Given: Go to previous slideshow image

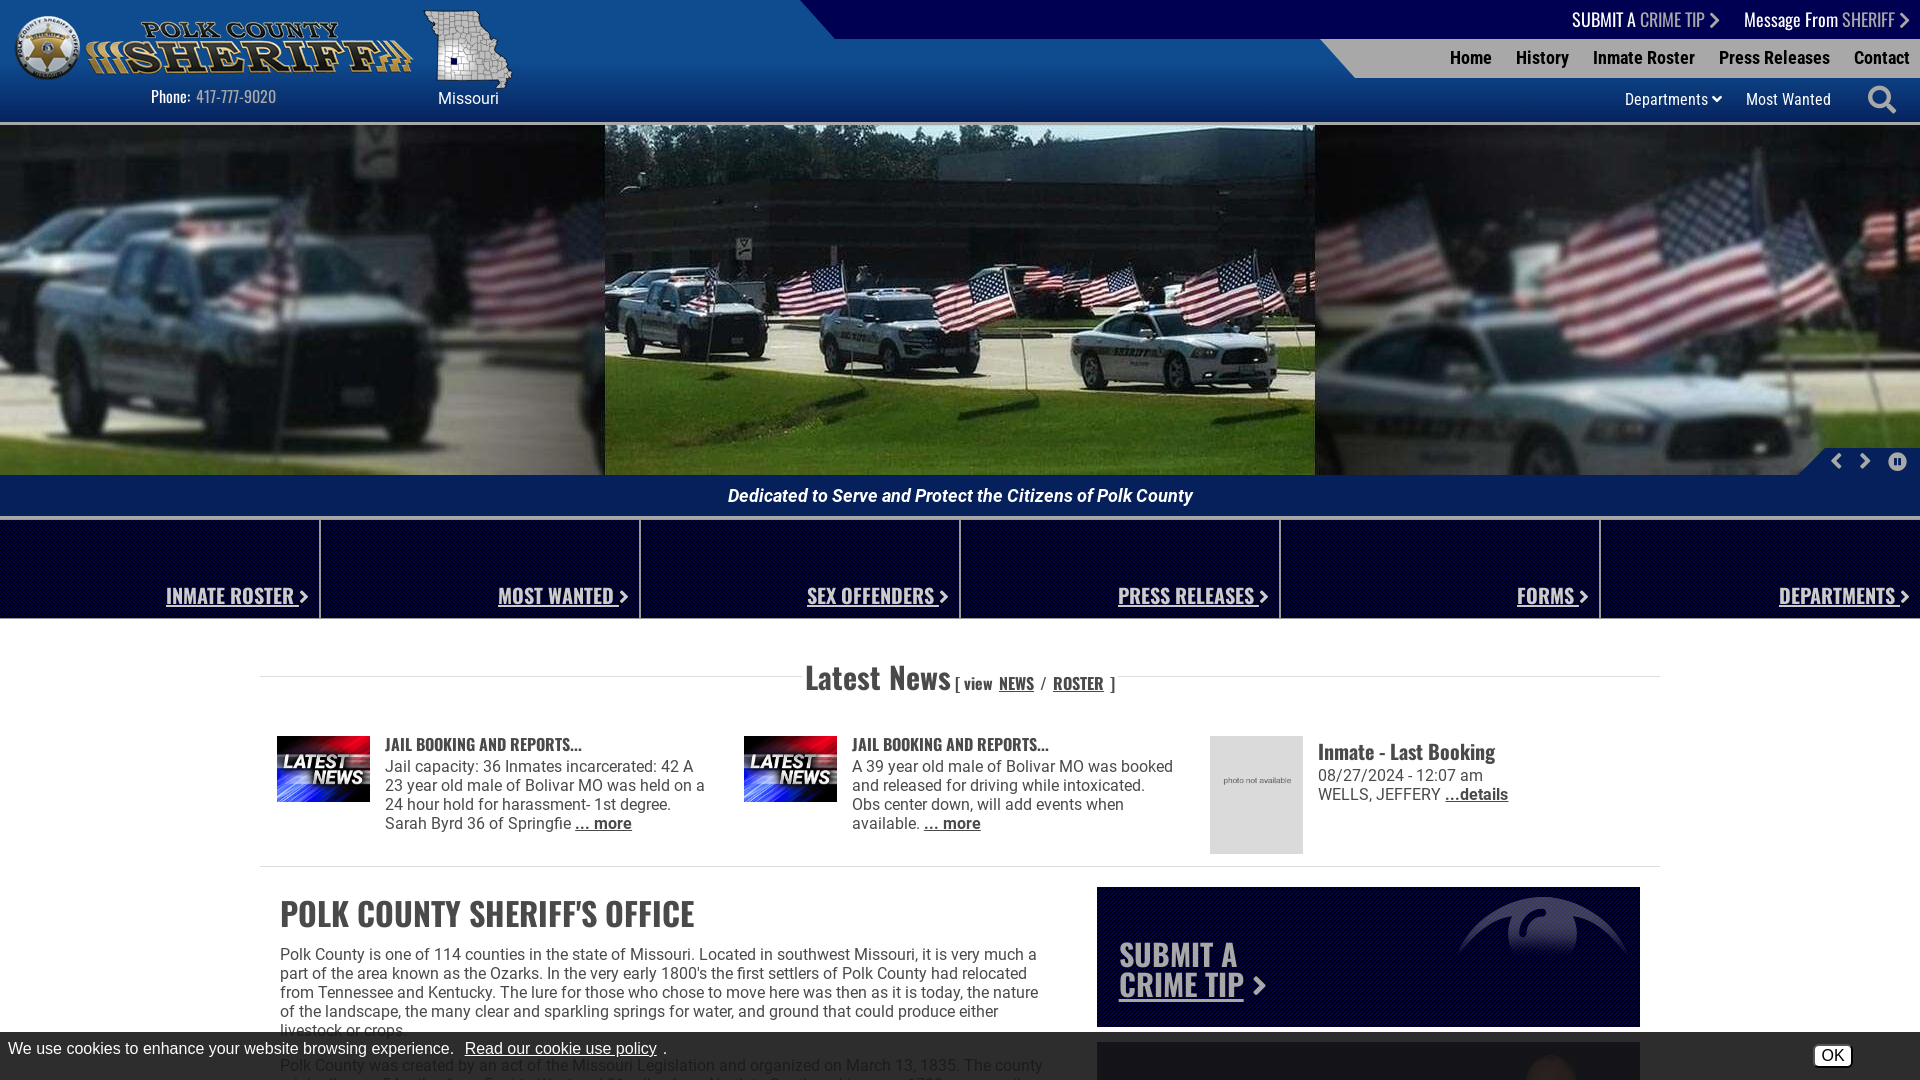Looking at the screenshot, I should [x=1836, y=461].
